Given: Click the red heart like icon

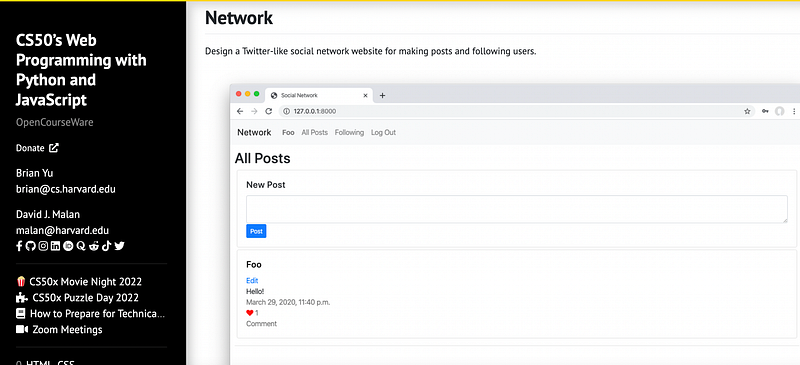Looking at the screenshot, I should (249, 313).
